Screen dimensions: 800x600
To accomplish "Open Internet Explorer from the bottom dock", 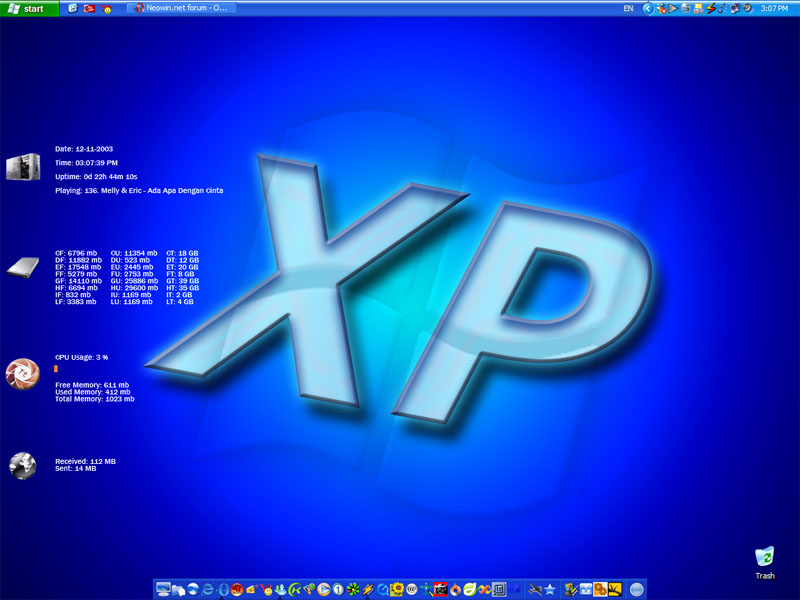I will [209, 590].
